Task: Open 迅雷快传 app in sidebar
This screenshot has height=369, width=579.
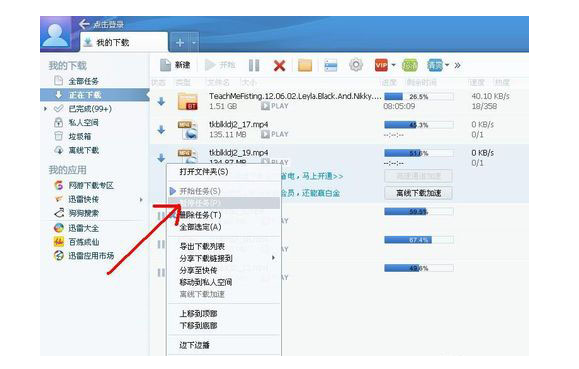Action: (x=83, y=199)
